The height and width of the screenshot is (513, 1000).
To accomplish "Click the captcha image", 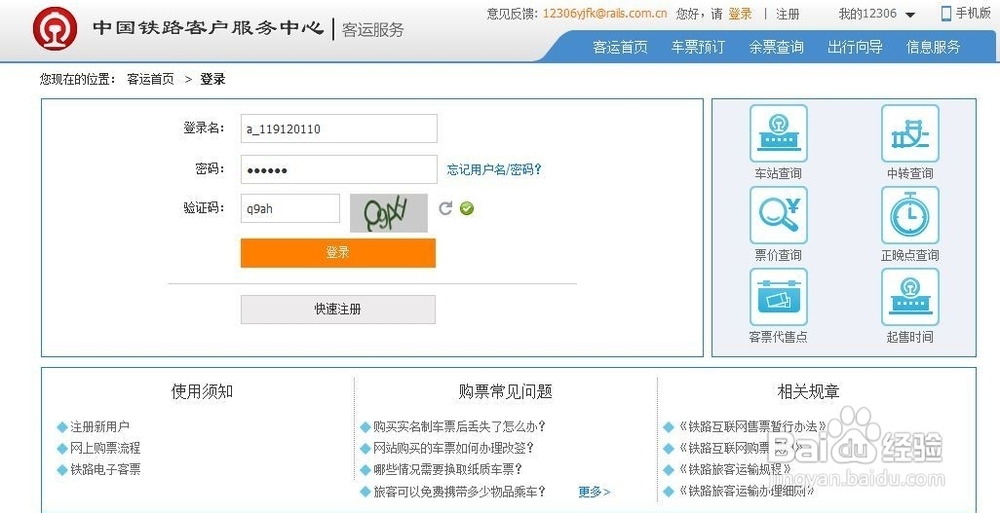I will (388, 213).
